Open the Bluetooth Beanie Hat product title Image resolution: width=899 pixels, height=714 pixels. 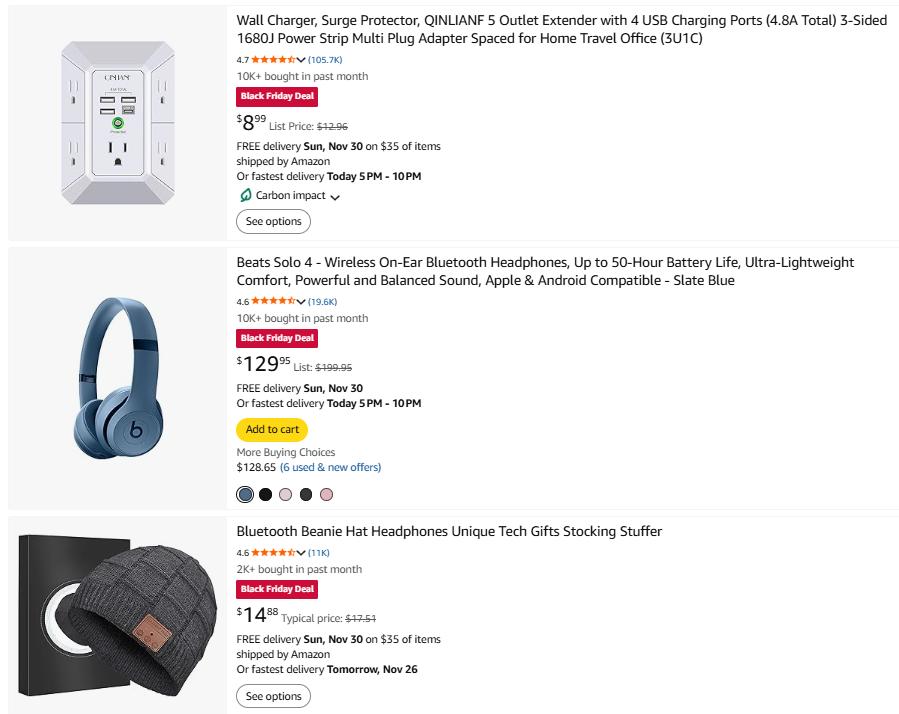click(447, 532)
